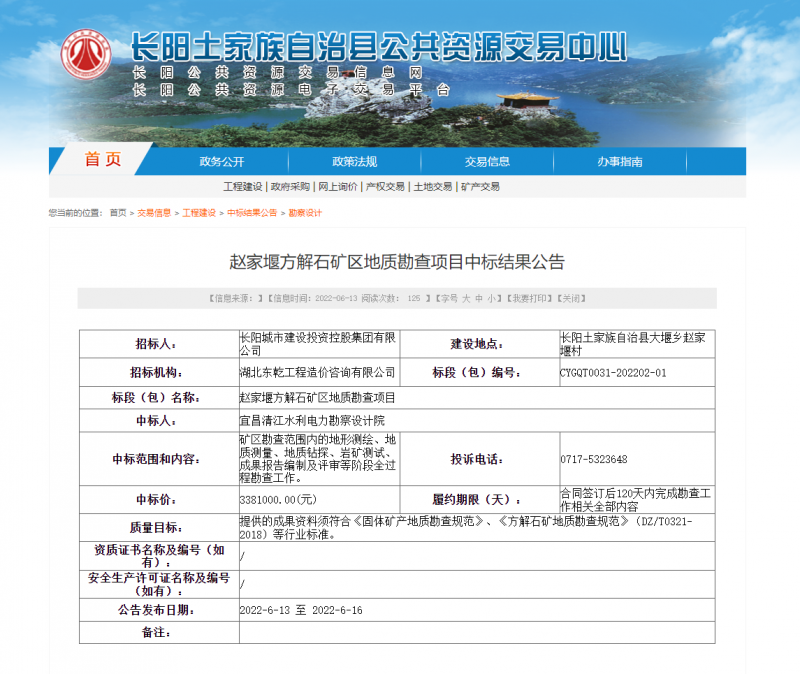Select 赵家堰方解石矿区地质勘查项目 package name cell
The image size is (800, 674).
click(x=477, y=397)
